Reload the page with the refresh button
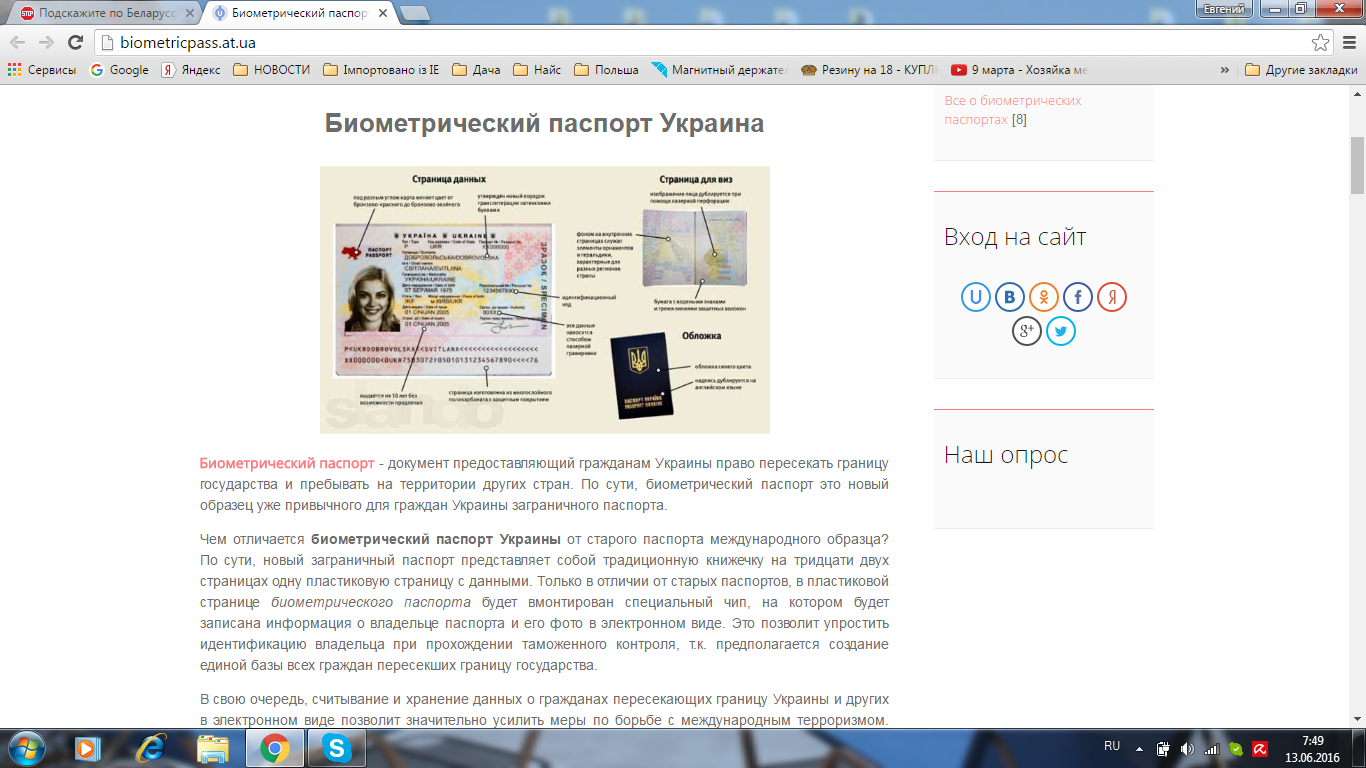This screenshot has width=1366, height=768. 75,42
